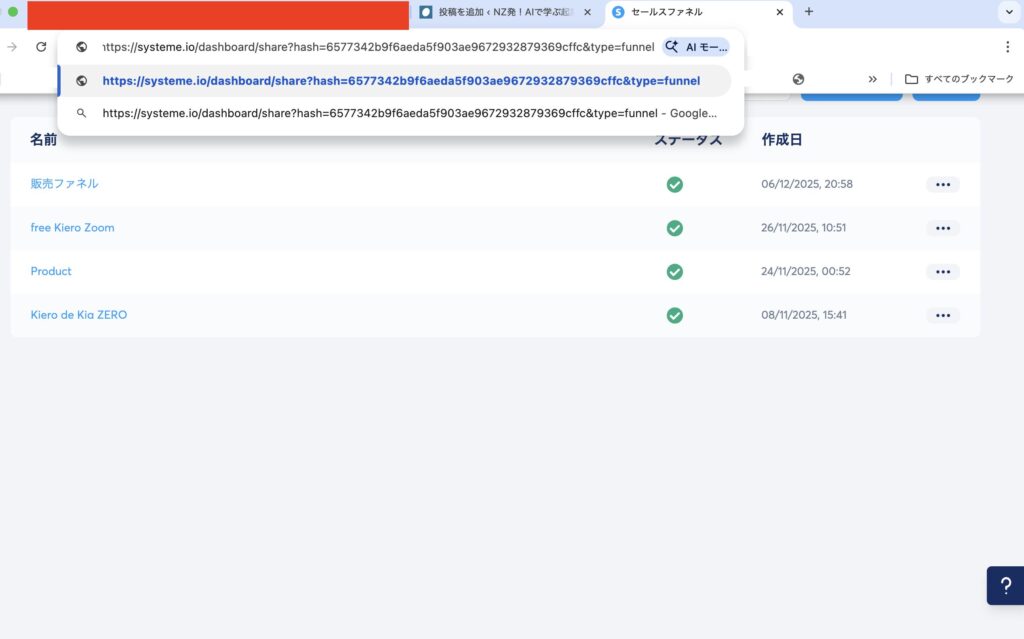
Task: Open the new tab plus button
Action: point(809,12)
